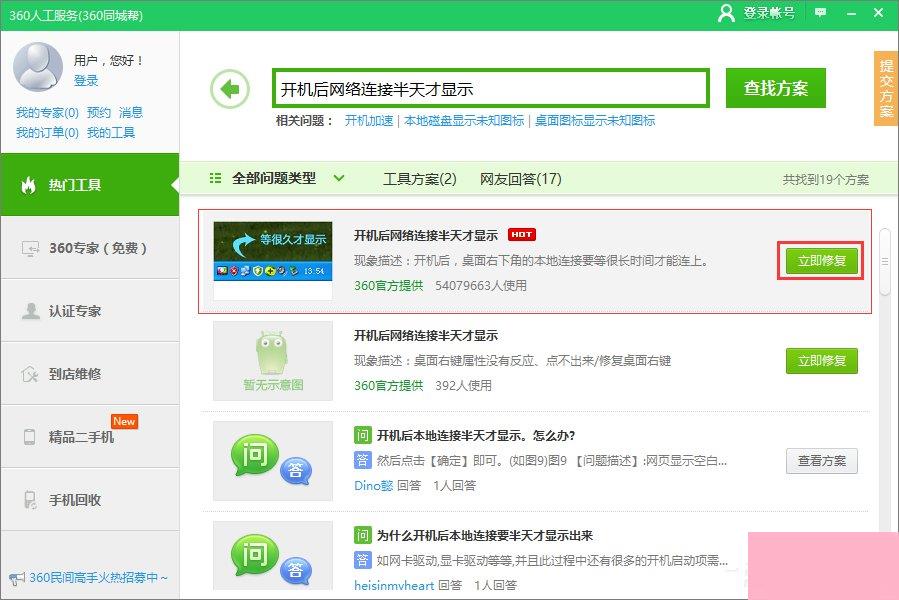Minimize the 360人工服务 window

pyautogui.click(x=851, y=13)
